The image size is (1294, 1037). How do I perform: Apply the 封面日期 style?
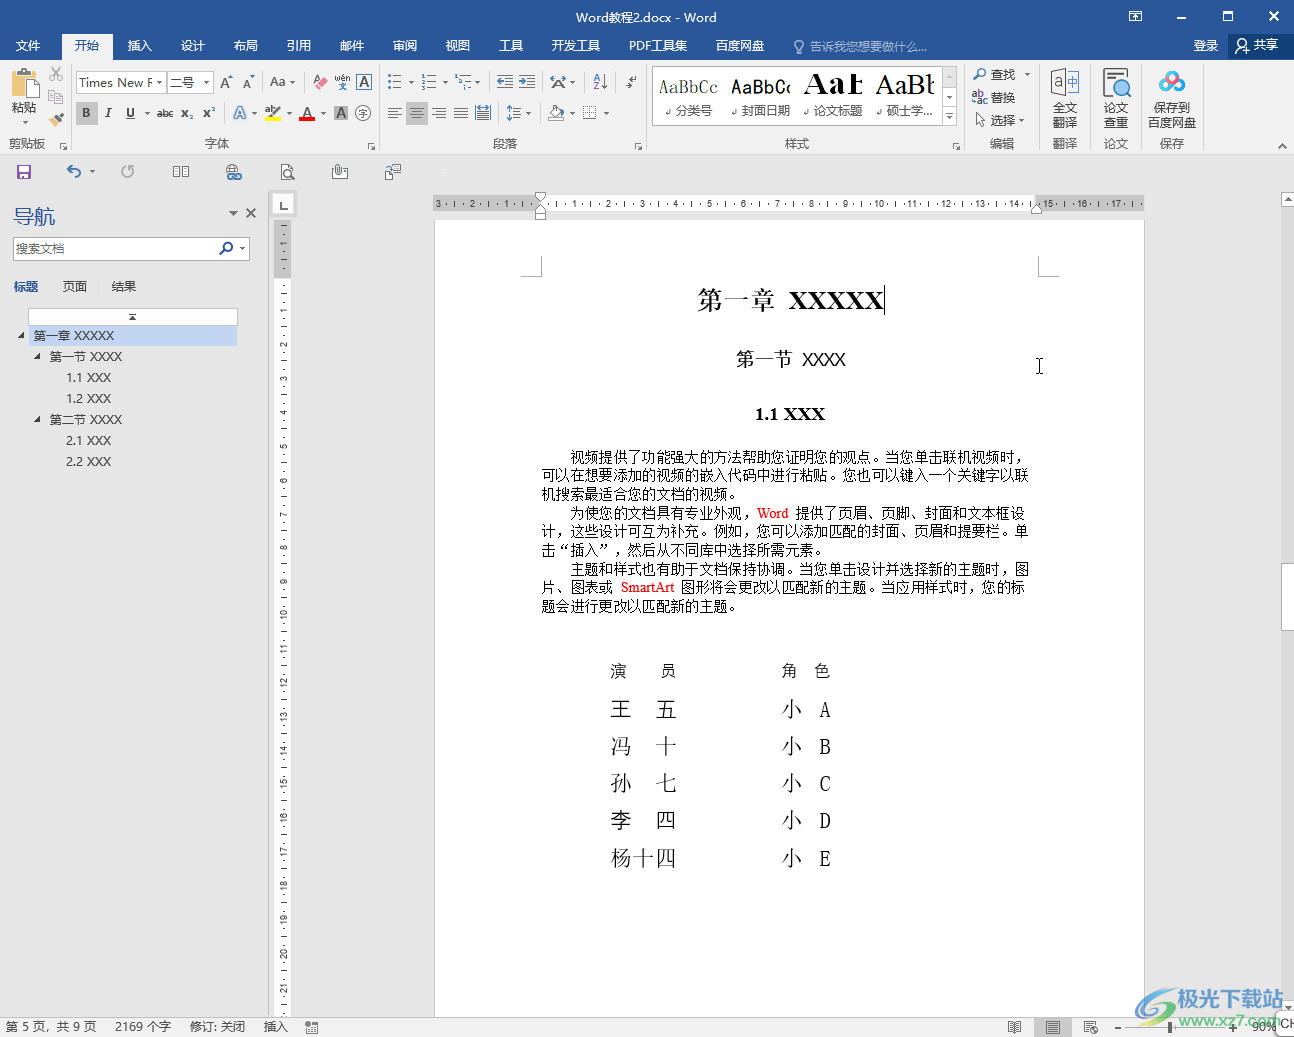pos(761,96)
